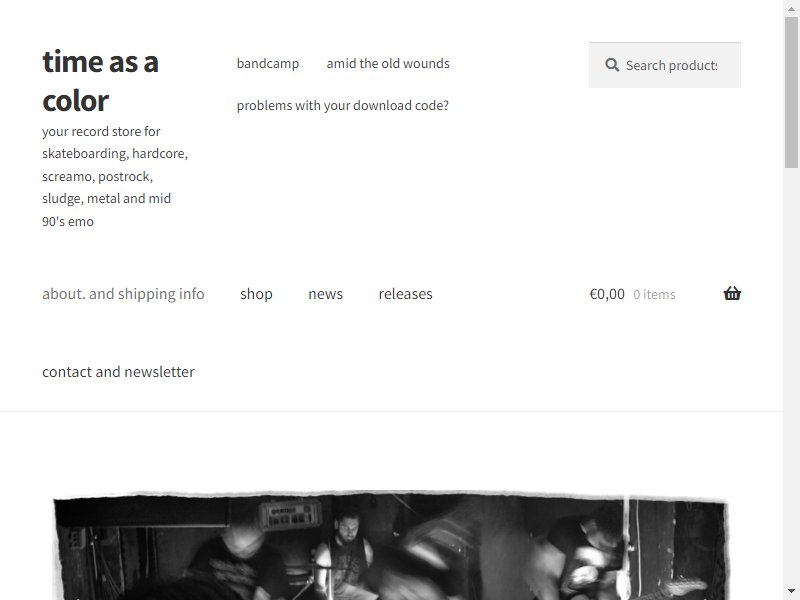The height and width of the screenshot is (600, 800).
Task: Click the scrollbar down arrow
Action: point(791,591)
